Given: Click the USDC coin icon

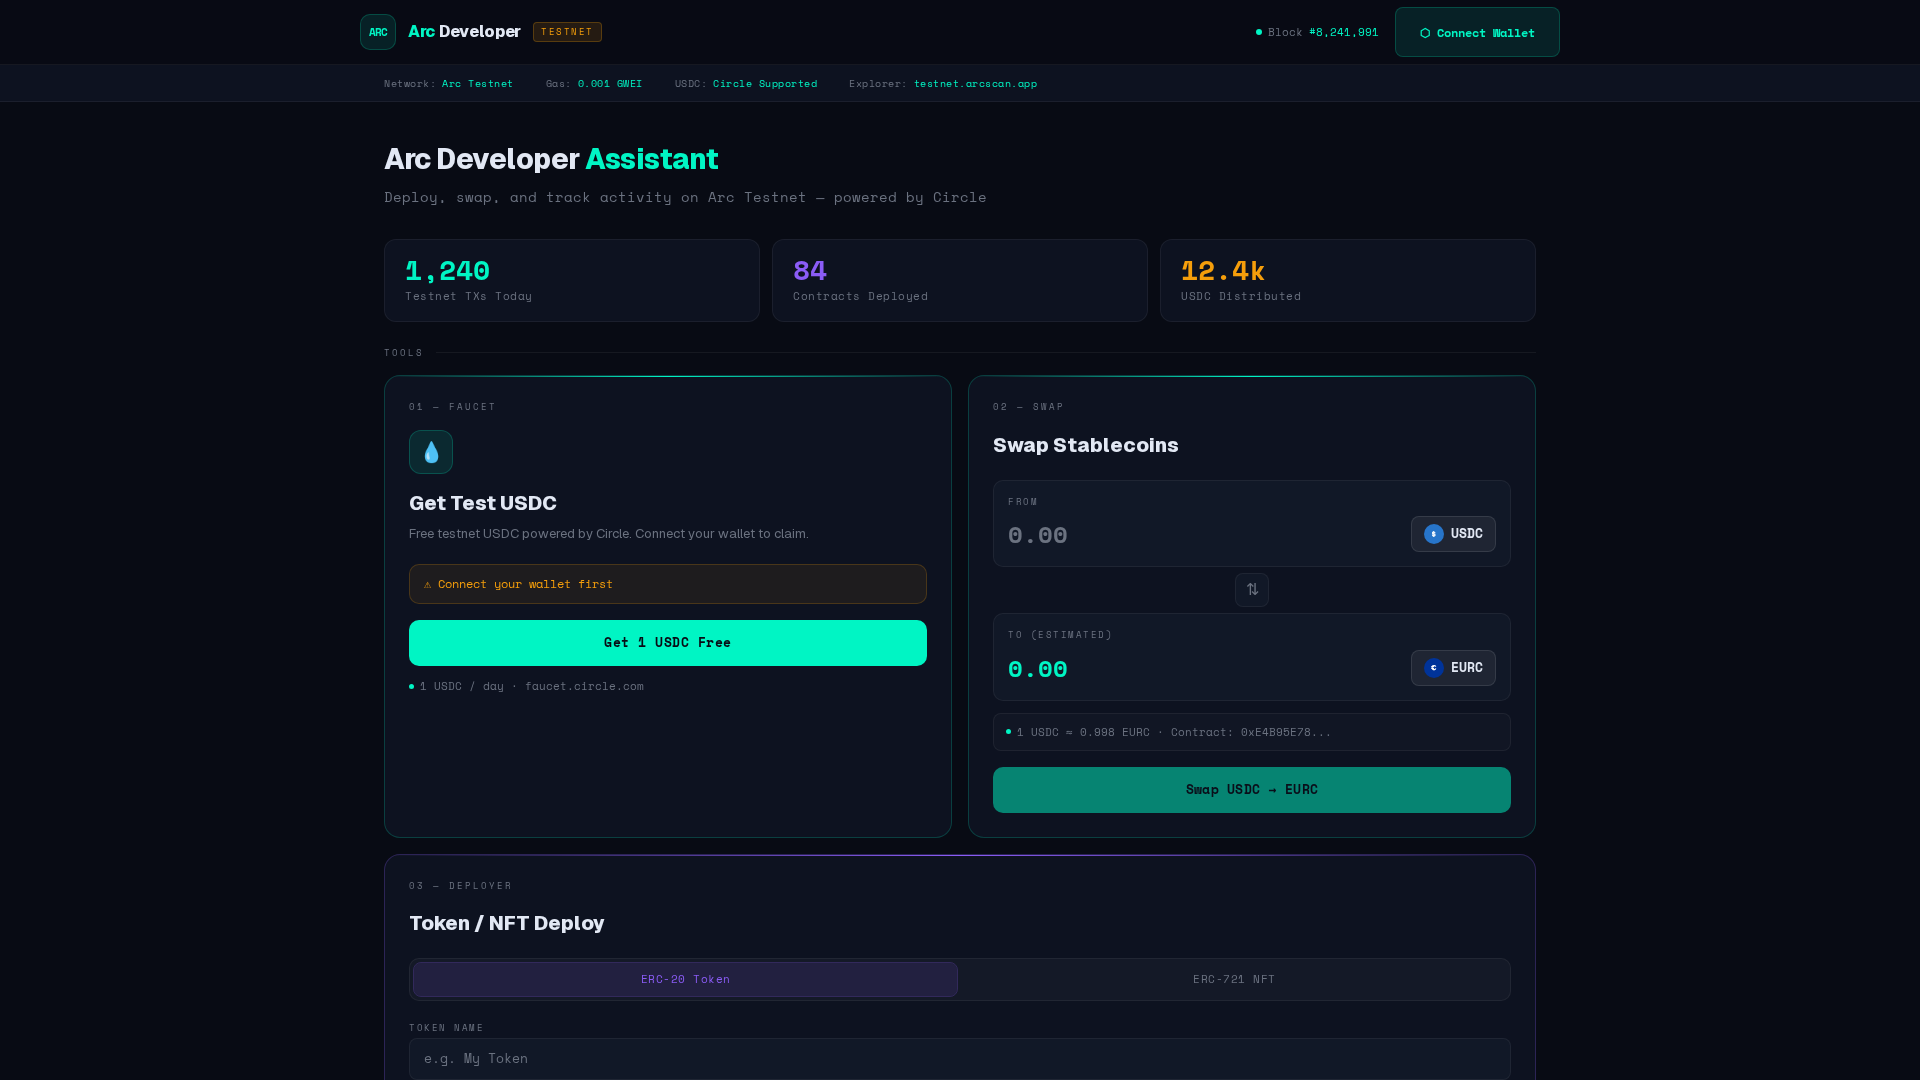Looking at the screenshot, I should coord(1434,534).
